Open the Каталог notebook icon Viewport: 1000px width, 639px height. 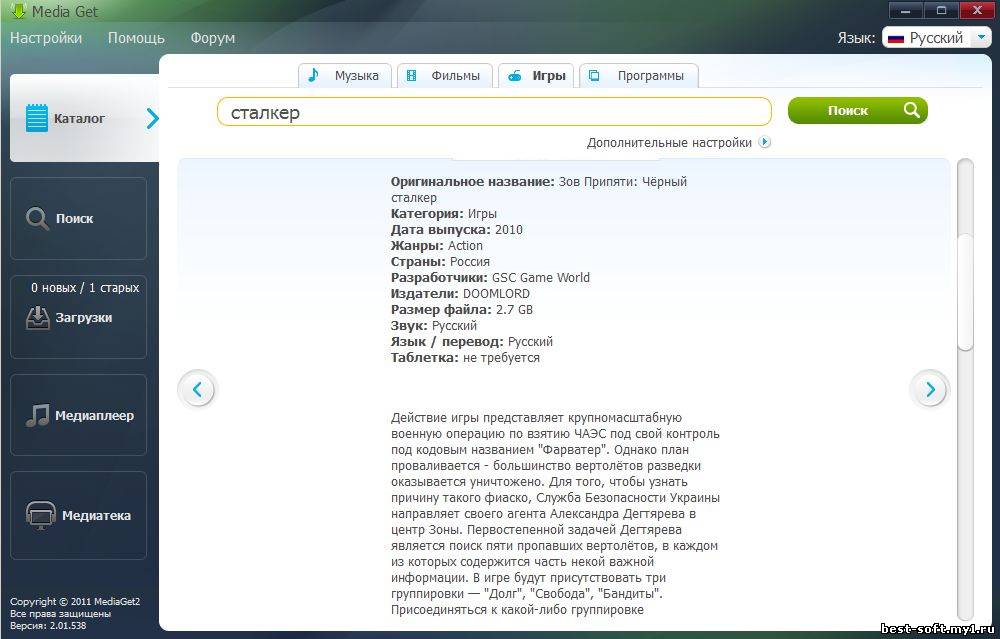click(37, 119)
